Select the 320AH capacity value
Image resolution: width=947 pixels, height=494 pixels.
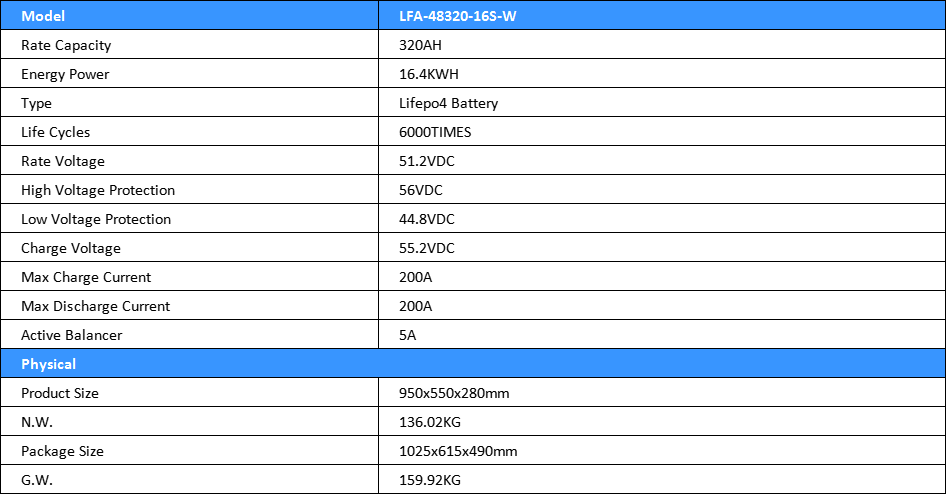[x=420, y=45]
